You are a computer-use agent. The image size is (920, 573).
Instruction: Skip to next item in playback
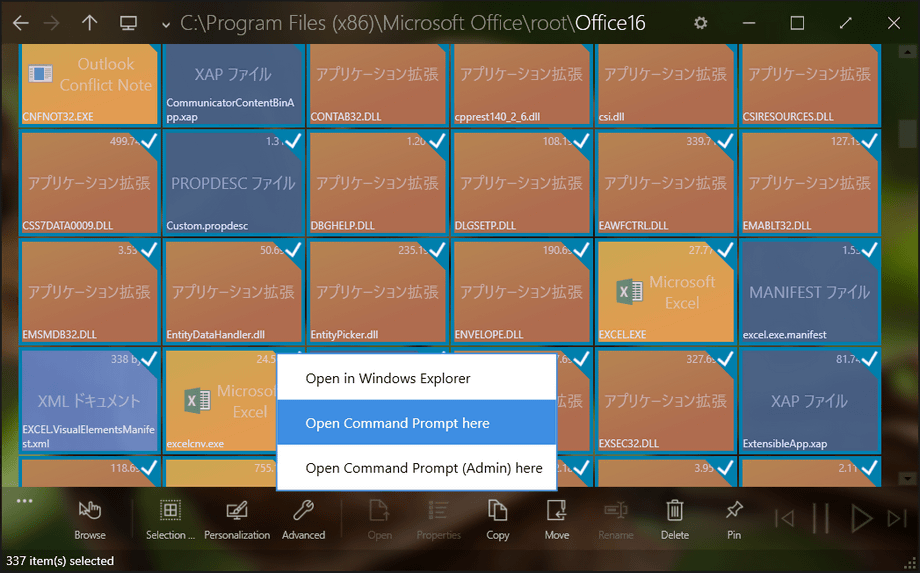click(897, 518)
